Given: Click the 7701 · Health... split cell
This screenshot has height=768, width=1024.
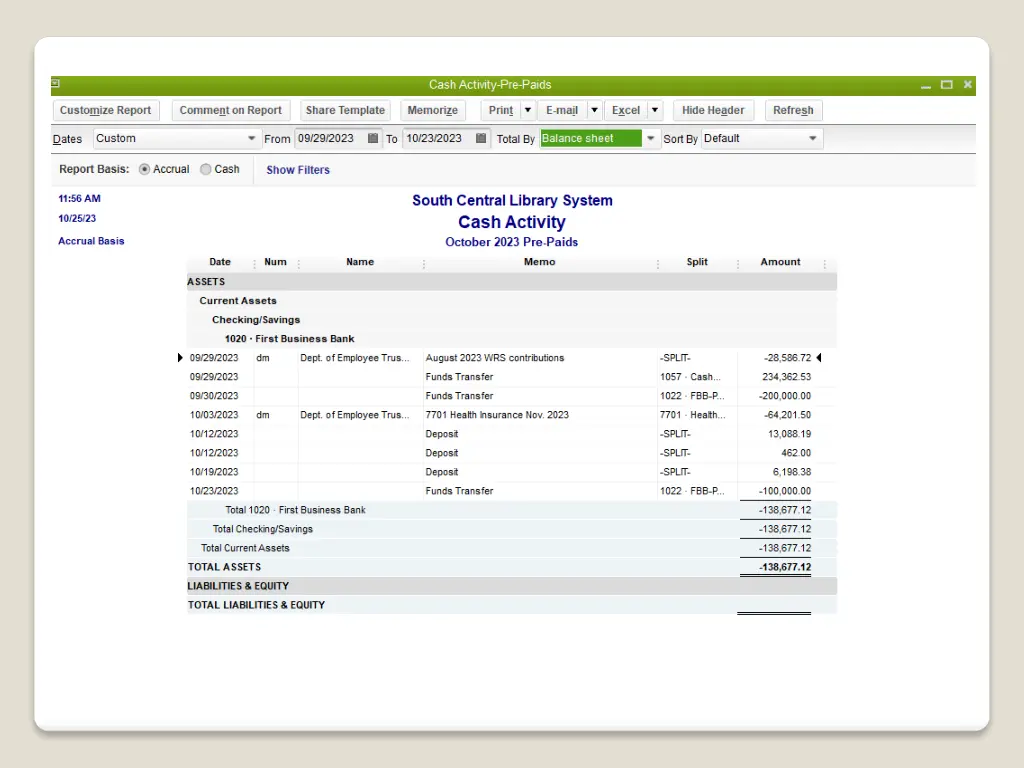Looking at the screenshot, I should [692, 415].
